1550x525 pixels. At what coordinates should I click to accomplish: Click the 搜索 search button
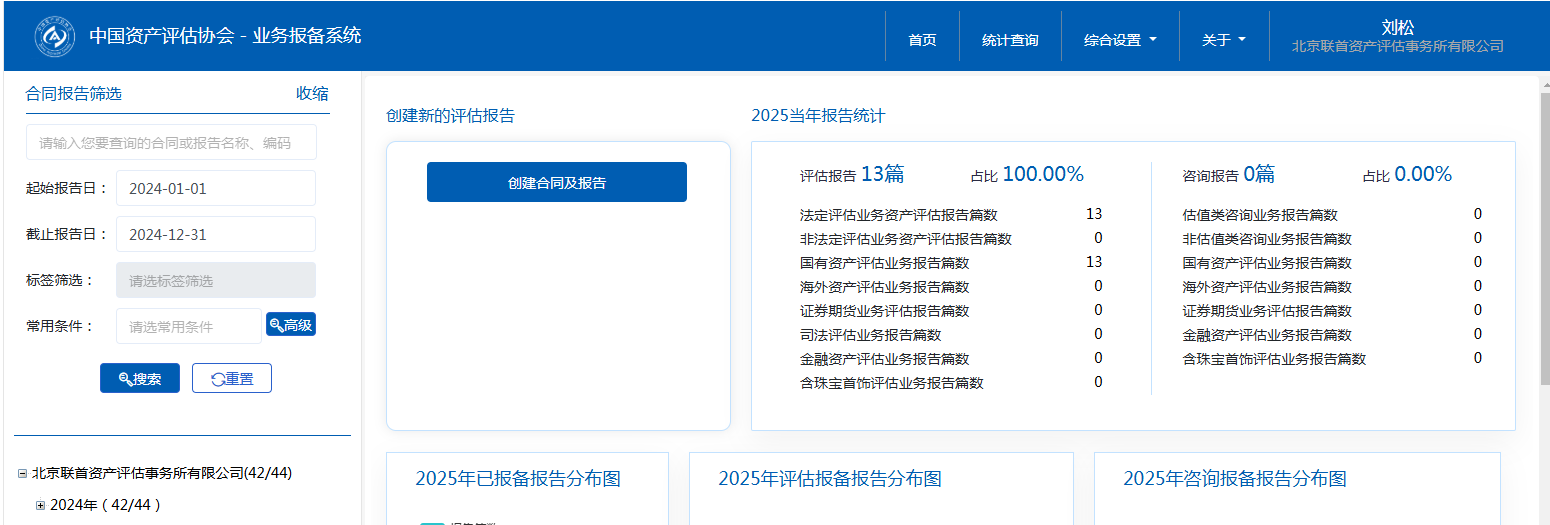click(140, 379)
